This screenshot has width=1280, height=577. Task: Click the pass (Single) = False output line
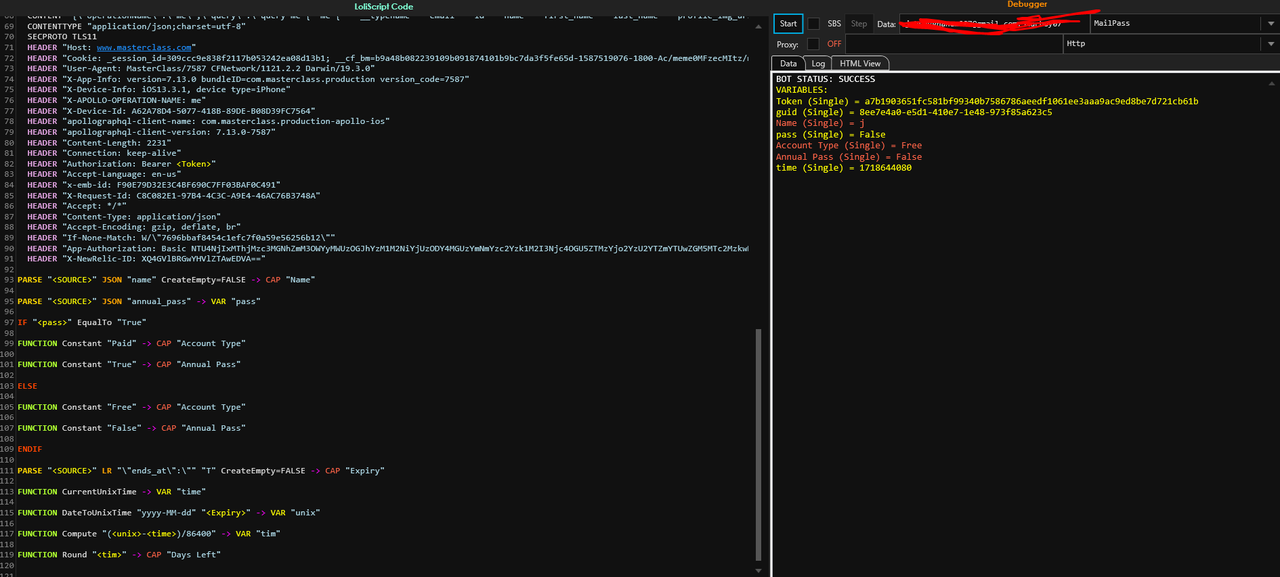click(x=831, y=134)
